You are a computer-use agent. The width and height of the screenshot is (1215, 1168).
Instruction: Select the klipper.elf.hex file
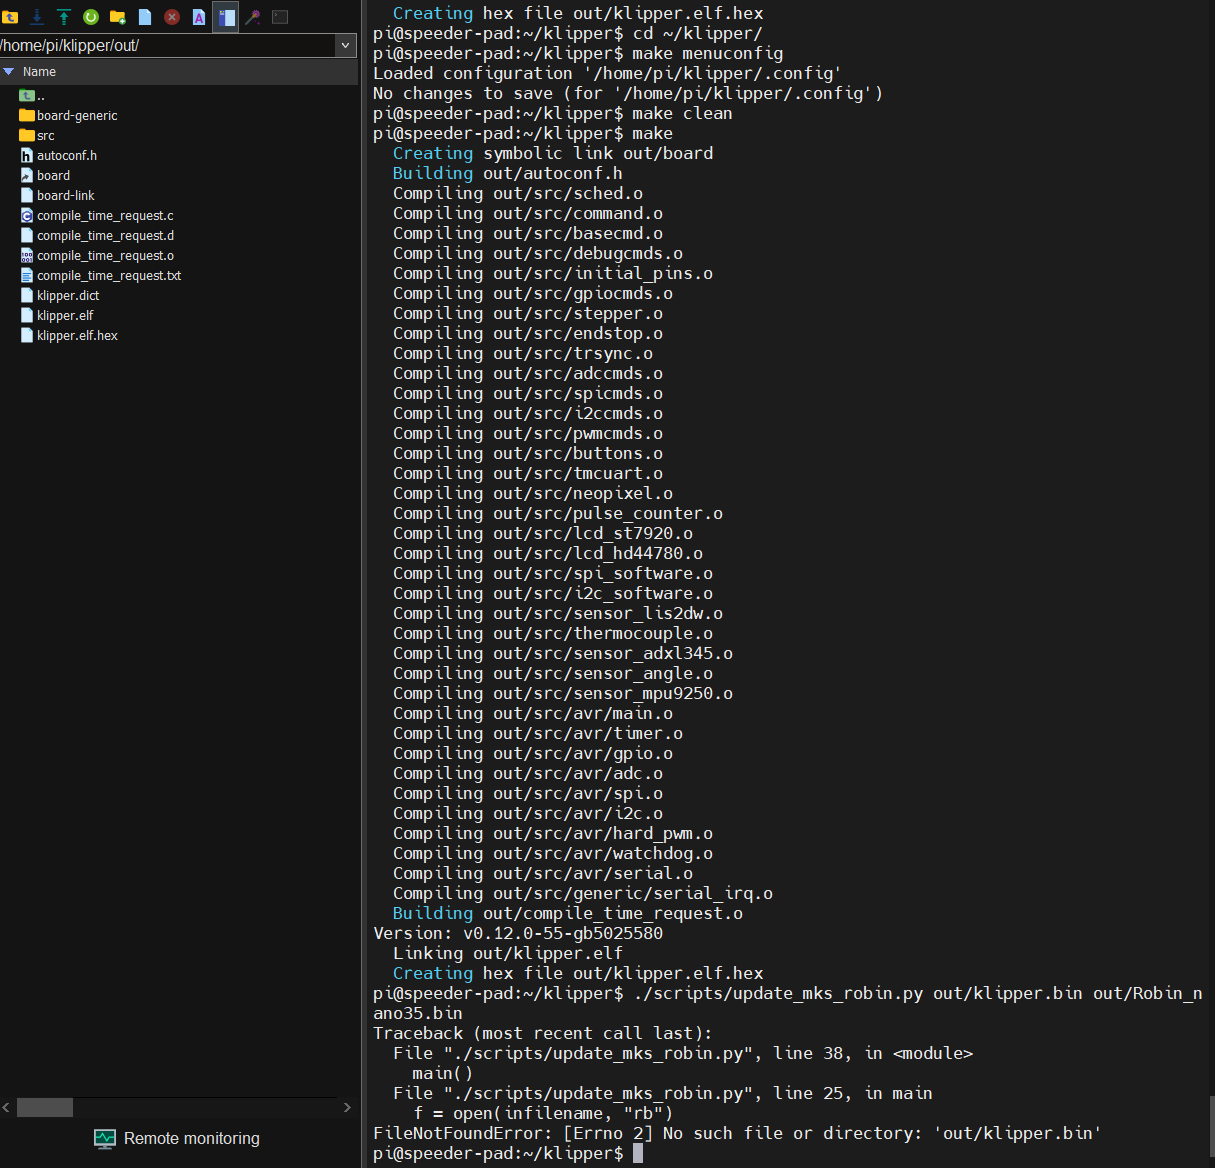(68, 336)
